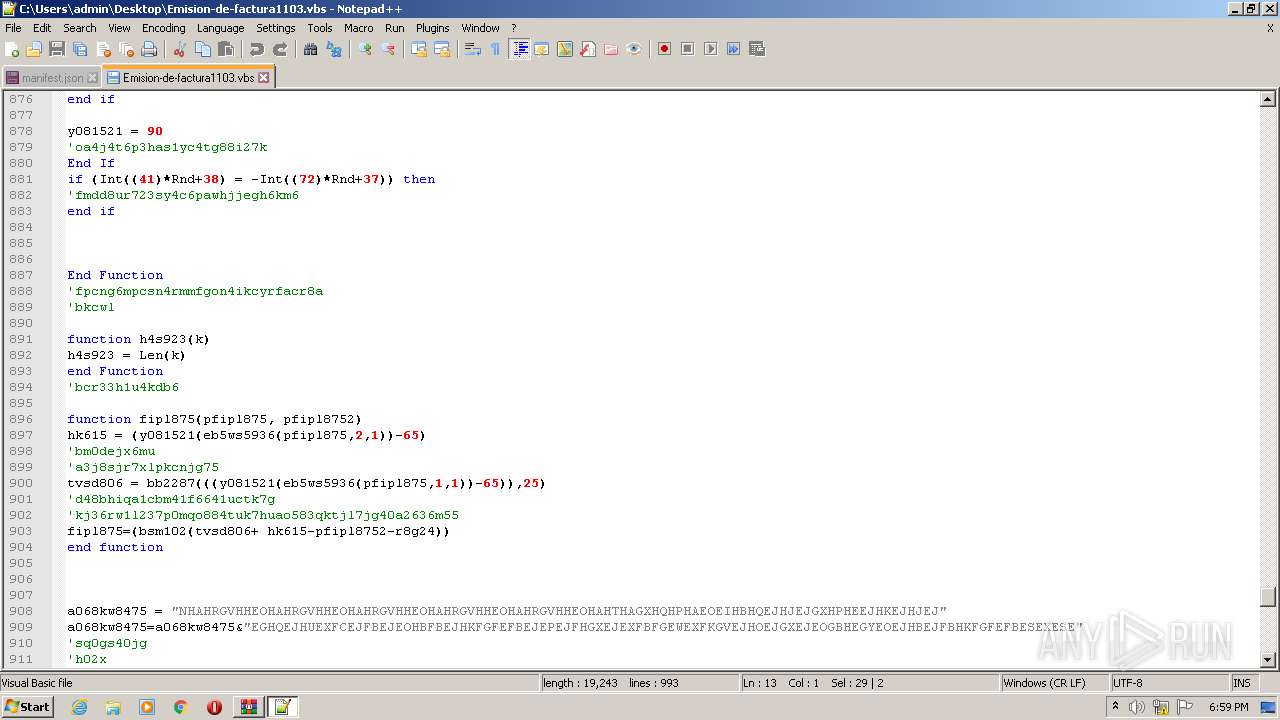Click the volume speaker tray icon
1280x720 pixels.
pos(1137,707)
